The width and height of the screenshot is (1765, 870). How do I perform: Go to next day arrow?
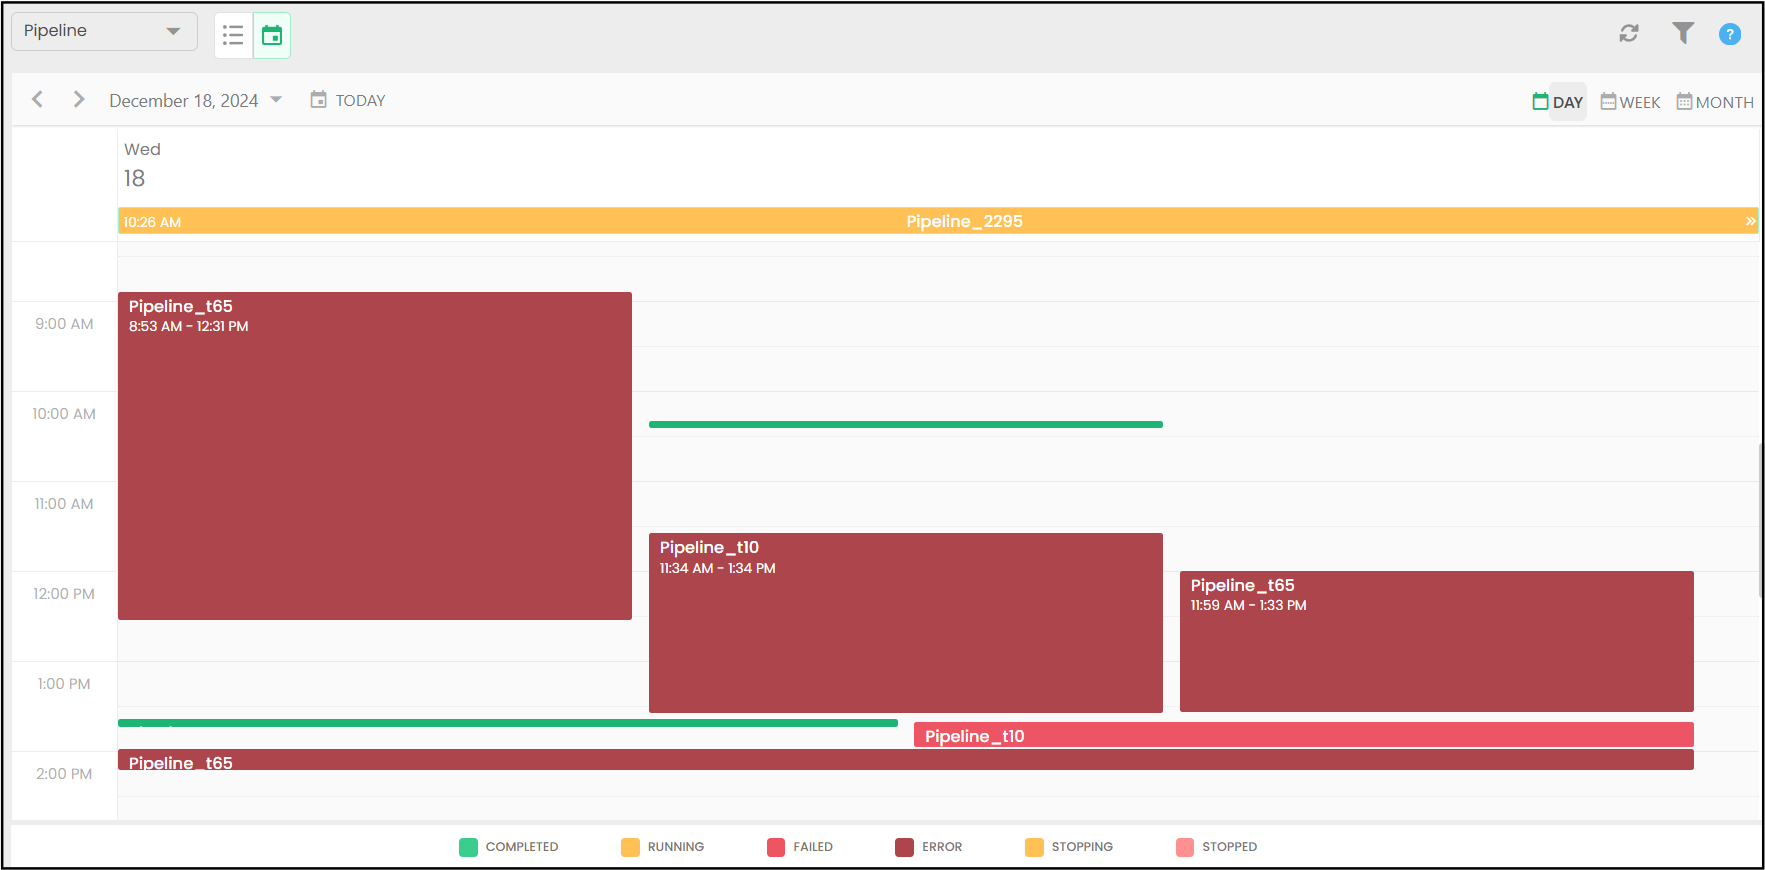click(x=79, y=99)
